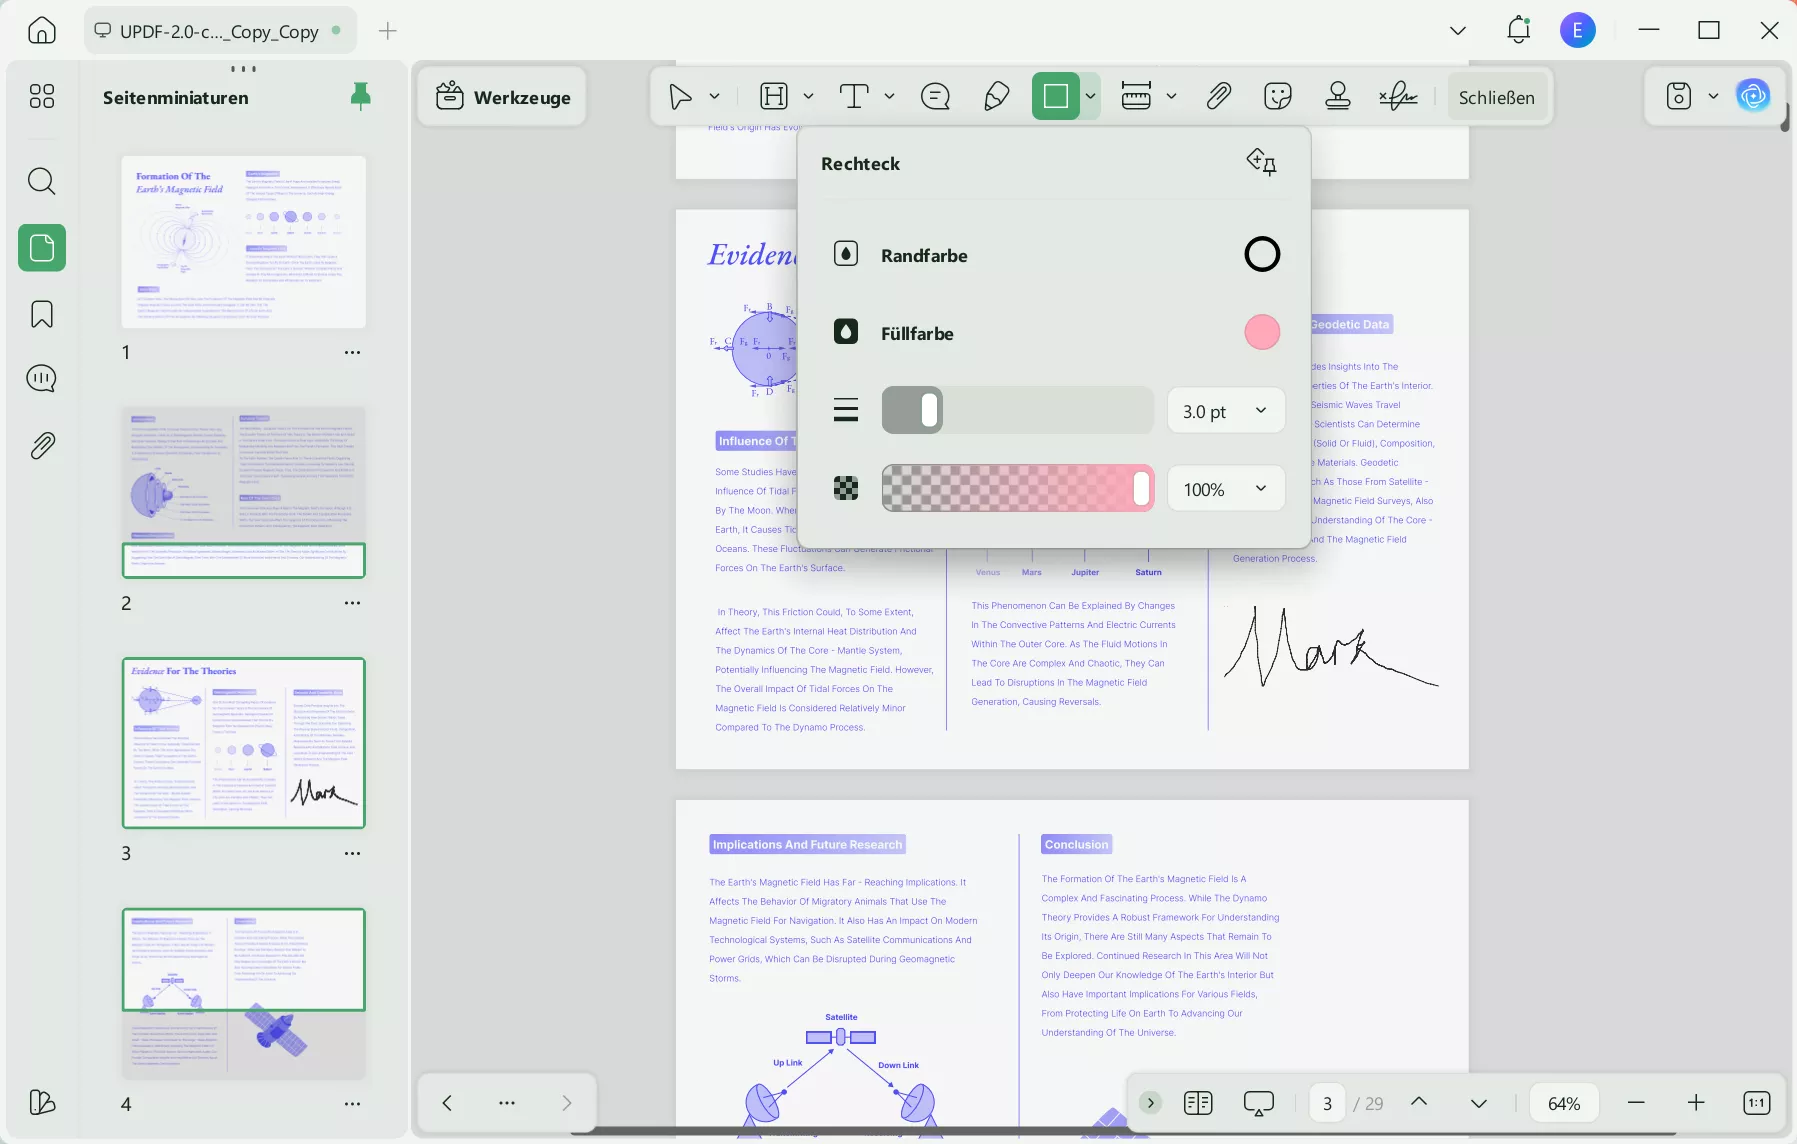Image resolution: width=1797 pixels, height=1144 pixels.
Task: Go to next view with right arrow
Action: 567,1103
